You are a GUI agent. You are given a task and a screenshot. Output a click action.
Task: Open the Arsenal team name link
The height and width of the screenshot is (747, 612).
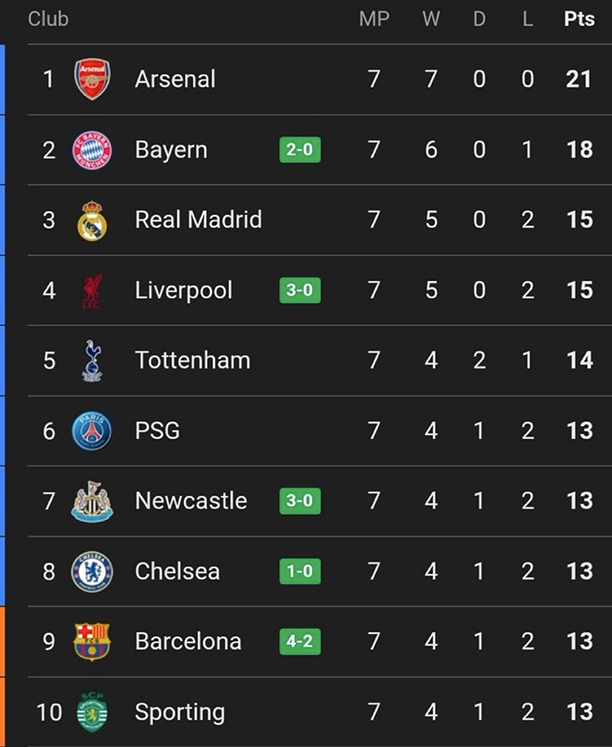(175, 79)
